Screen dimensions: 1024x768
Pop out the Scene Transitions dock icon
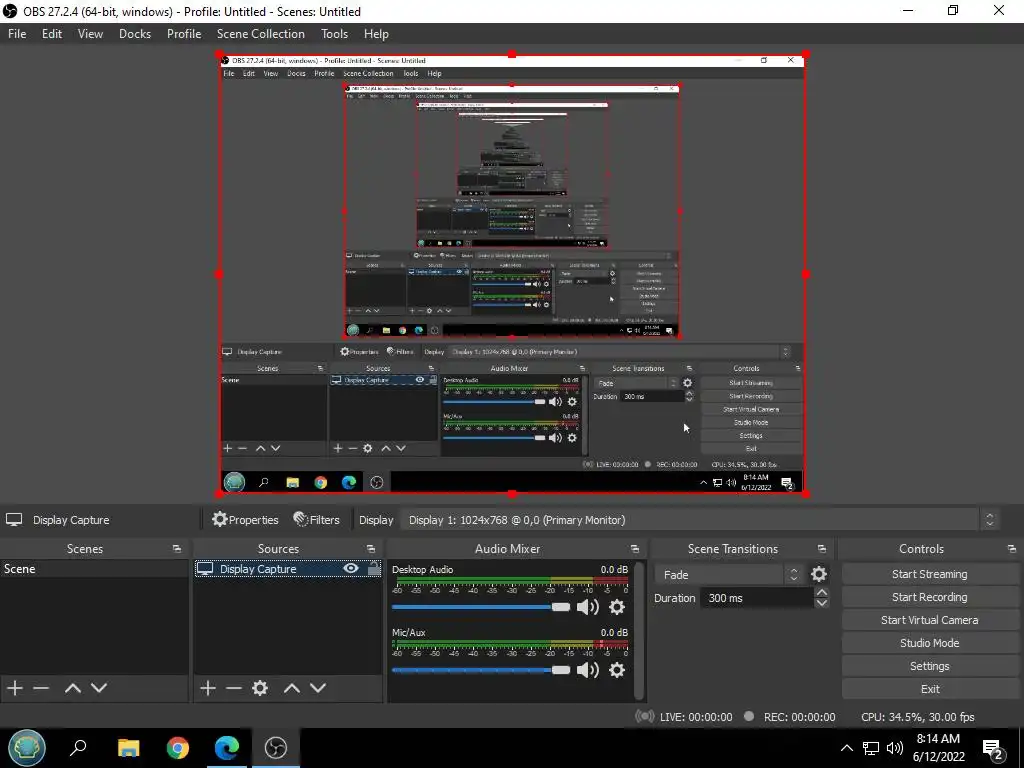click(x=822, y=549)
